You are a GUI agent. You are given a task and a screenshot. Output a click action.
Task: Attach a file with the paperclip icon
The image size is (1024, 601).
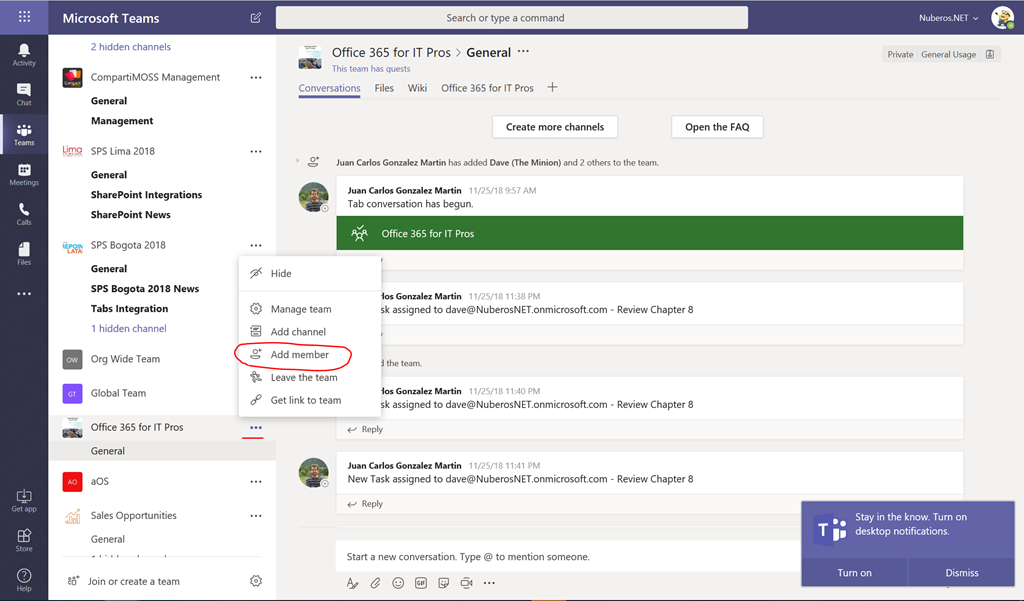[x=376, y=583]
